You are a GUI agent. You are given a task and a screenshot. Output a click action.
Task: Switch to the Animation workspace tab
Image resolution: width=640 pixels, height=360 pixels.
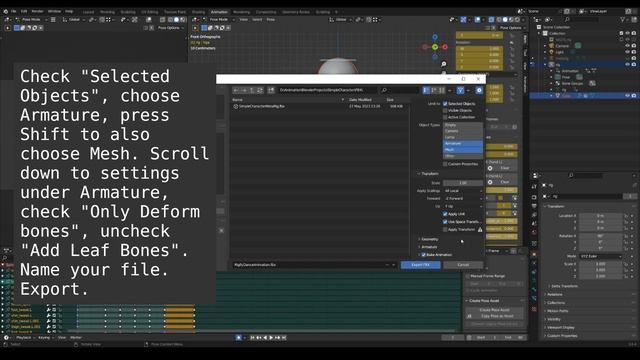[x=219, y=12]
